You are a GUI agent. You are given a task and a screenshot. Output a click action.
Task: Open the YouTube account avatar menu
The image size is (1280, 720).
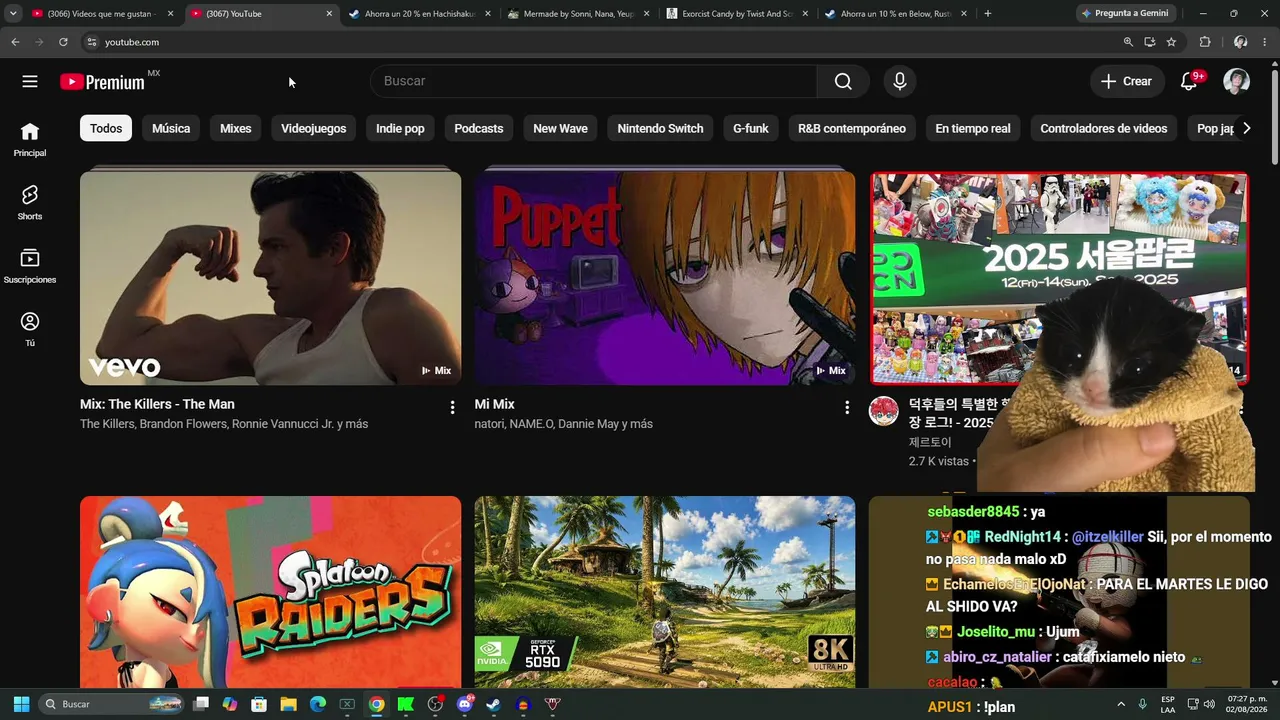click(x=1237, y=81)
